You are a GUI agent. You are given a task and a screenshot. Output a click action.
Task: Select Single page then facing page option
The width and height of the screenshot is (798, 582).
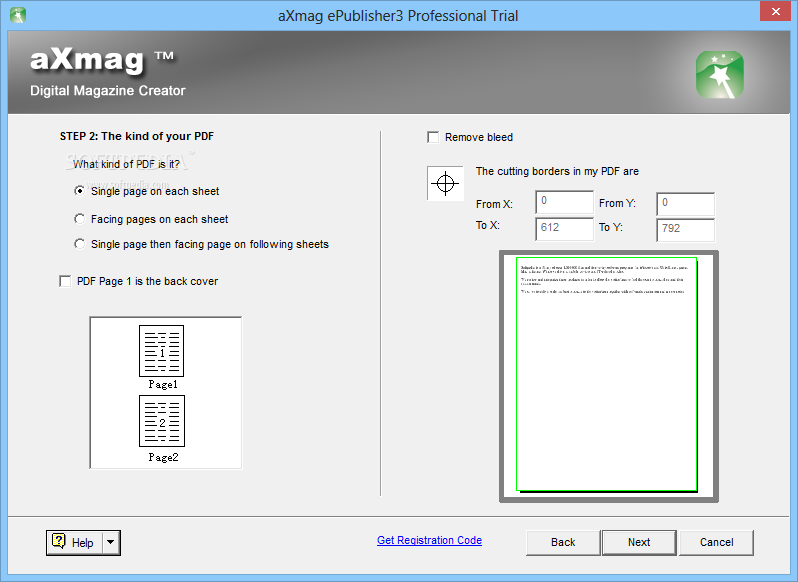79,244
